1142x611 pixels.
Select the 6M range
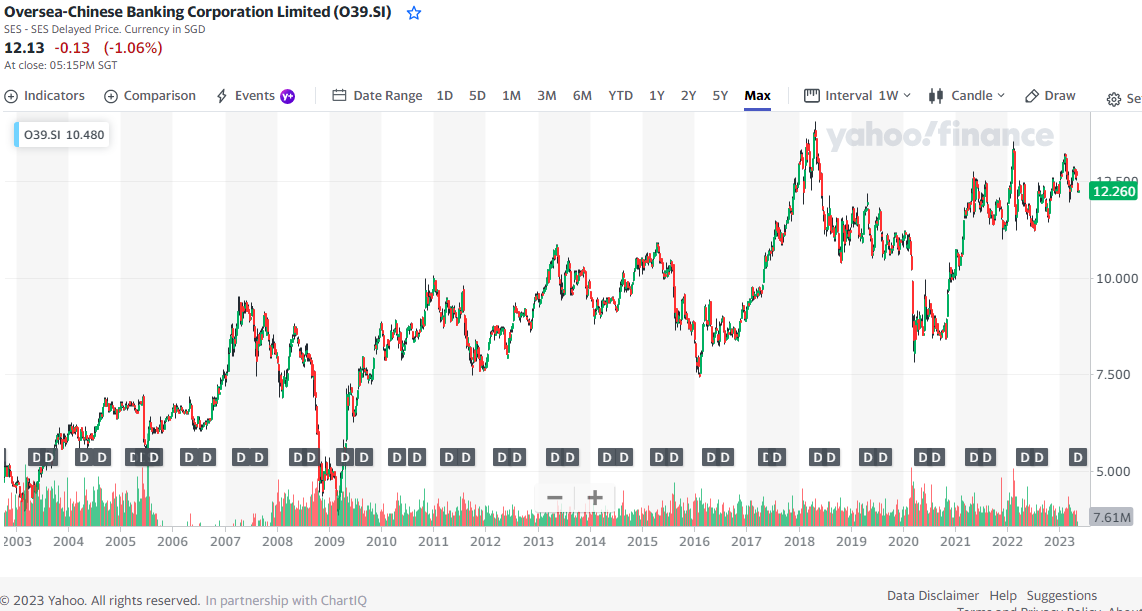point(582,95)
